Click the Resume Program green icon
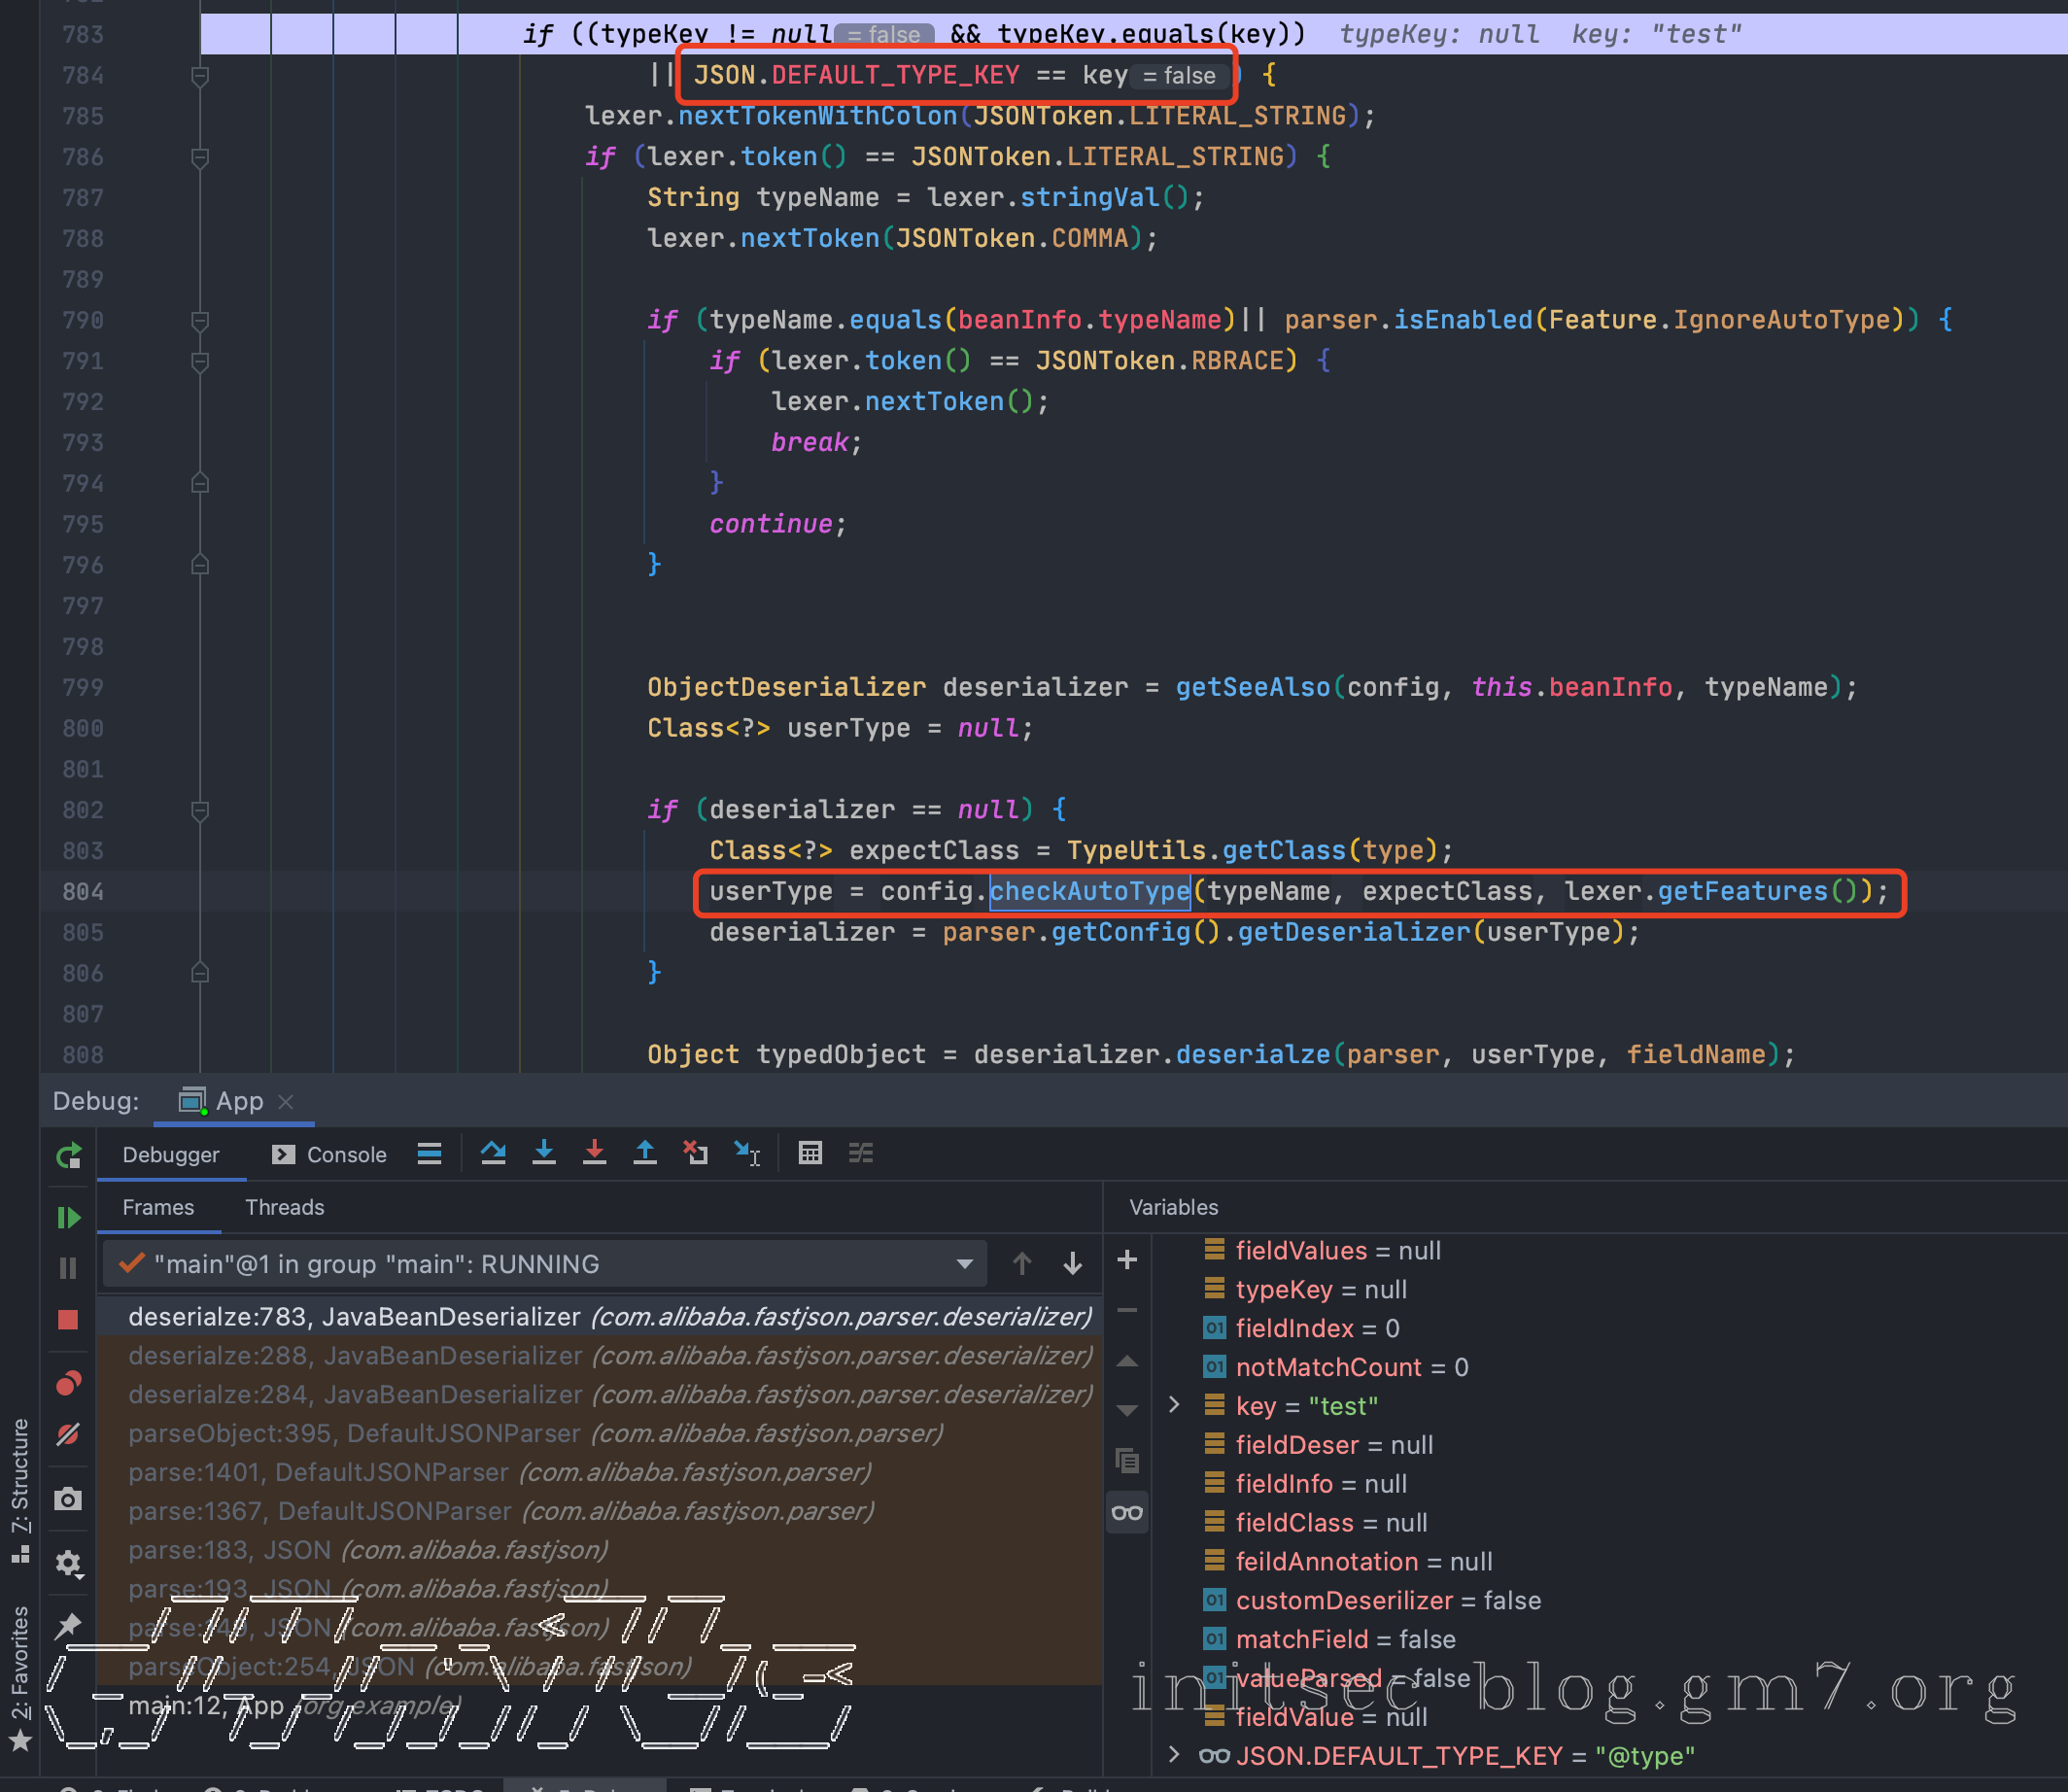Screen dimensions: 2068x1792 68,1217
